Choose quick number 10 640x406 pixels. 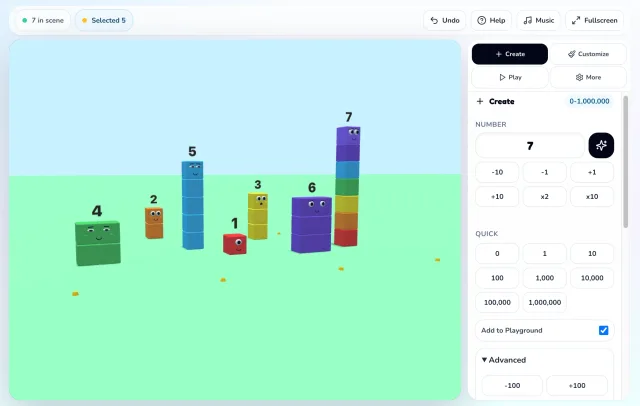point(592,253)
